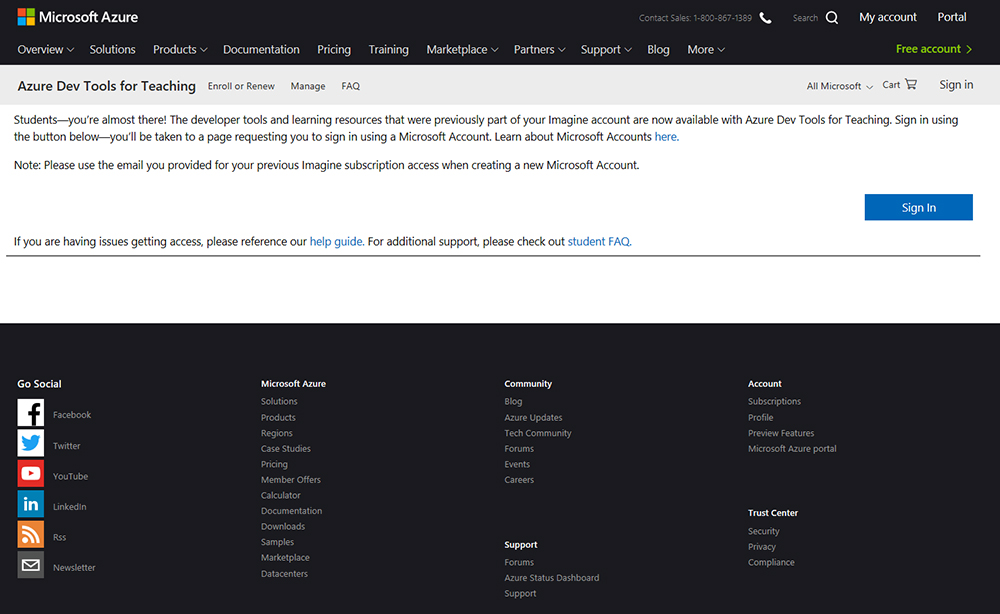Image resolution: width=1000 pixels, height=614 pixels.
Task: Follow the 'here' Microsoft Accounts link
Action: pyautogui.click(x=666, y=136)
